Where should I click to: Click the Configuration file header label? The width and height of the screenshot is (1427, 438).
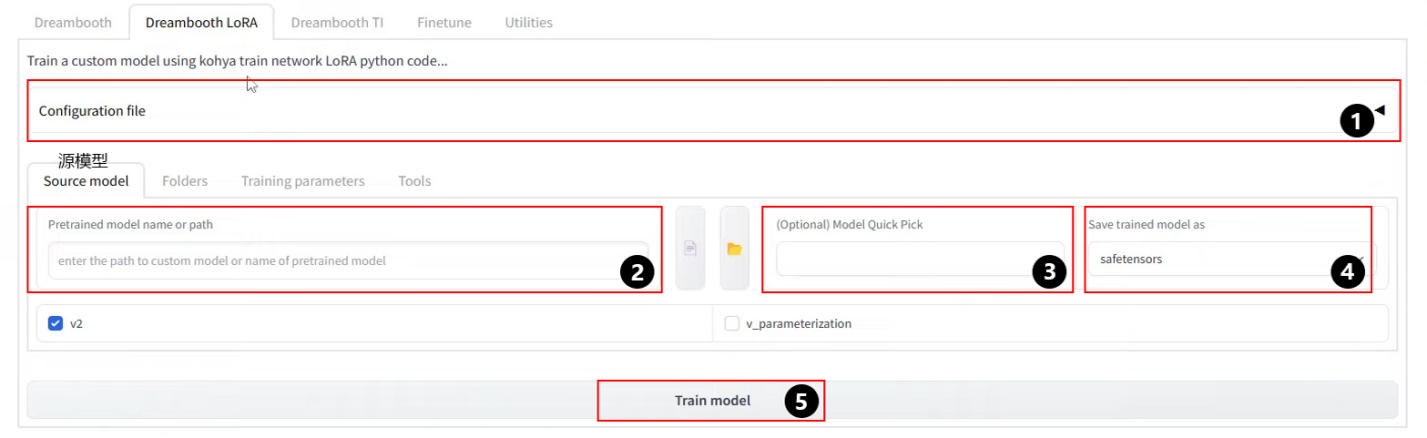[92, 111]
